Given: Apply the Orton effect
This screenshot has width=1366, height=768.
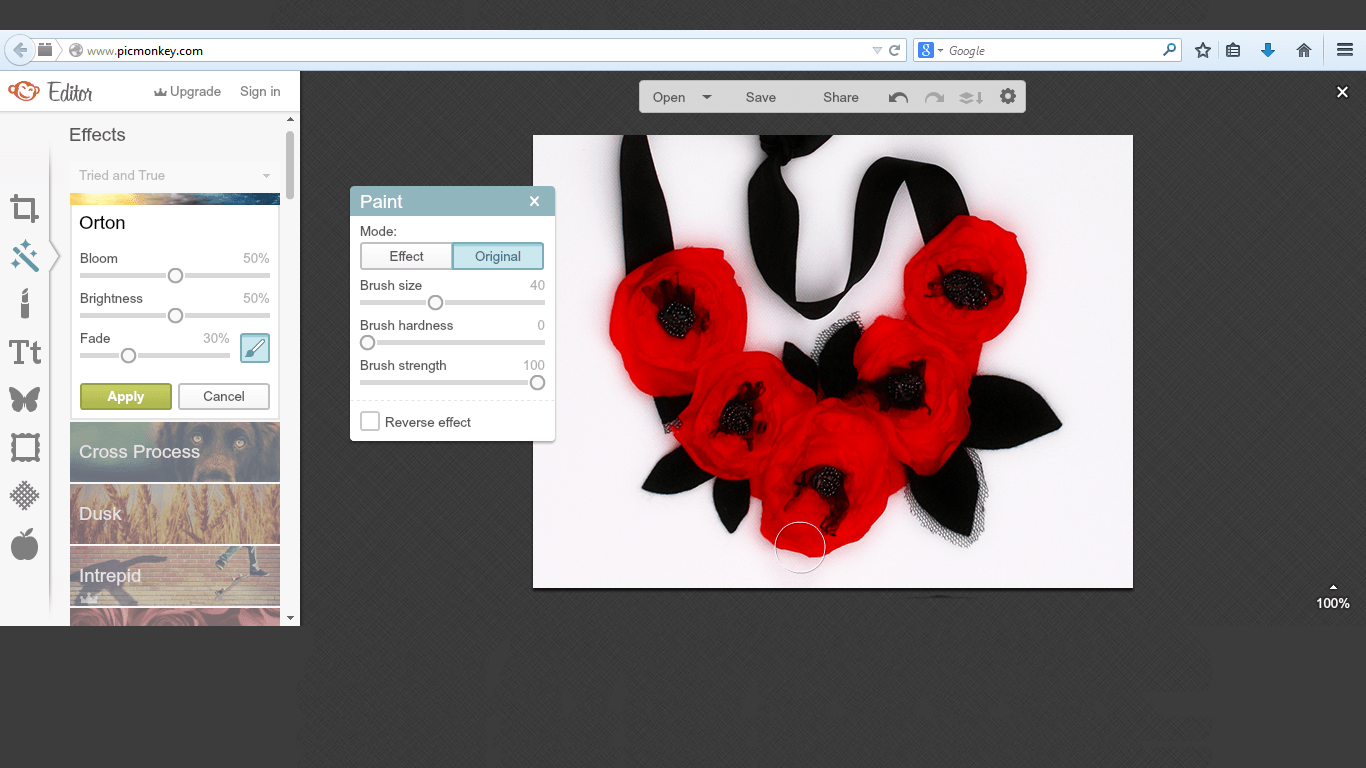Looking at the screenshot, I should pyautogui.click(x=125, y=397).
